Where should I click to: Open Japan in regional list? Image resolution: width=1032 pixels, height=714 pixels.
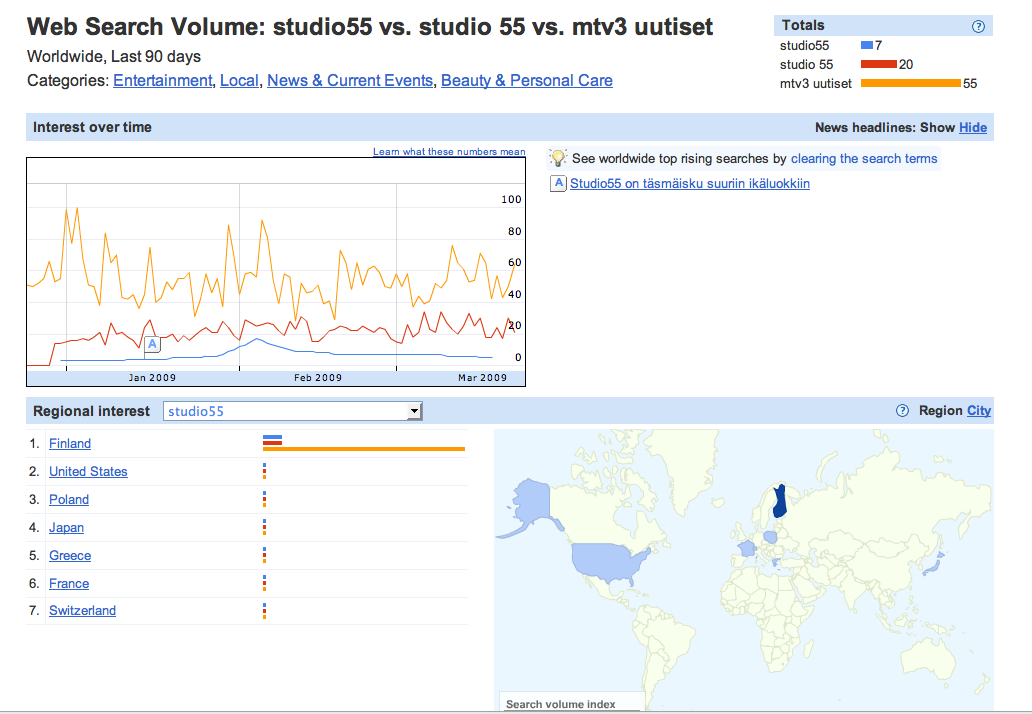(x=66, y=528)
